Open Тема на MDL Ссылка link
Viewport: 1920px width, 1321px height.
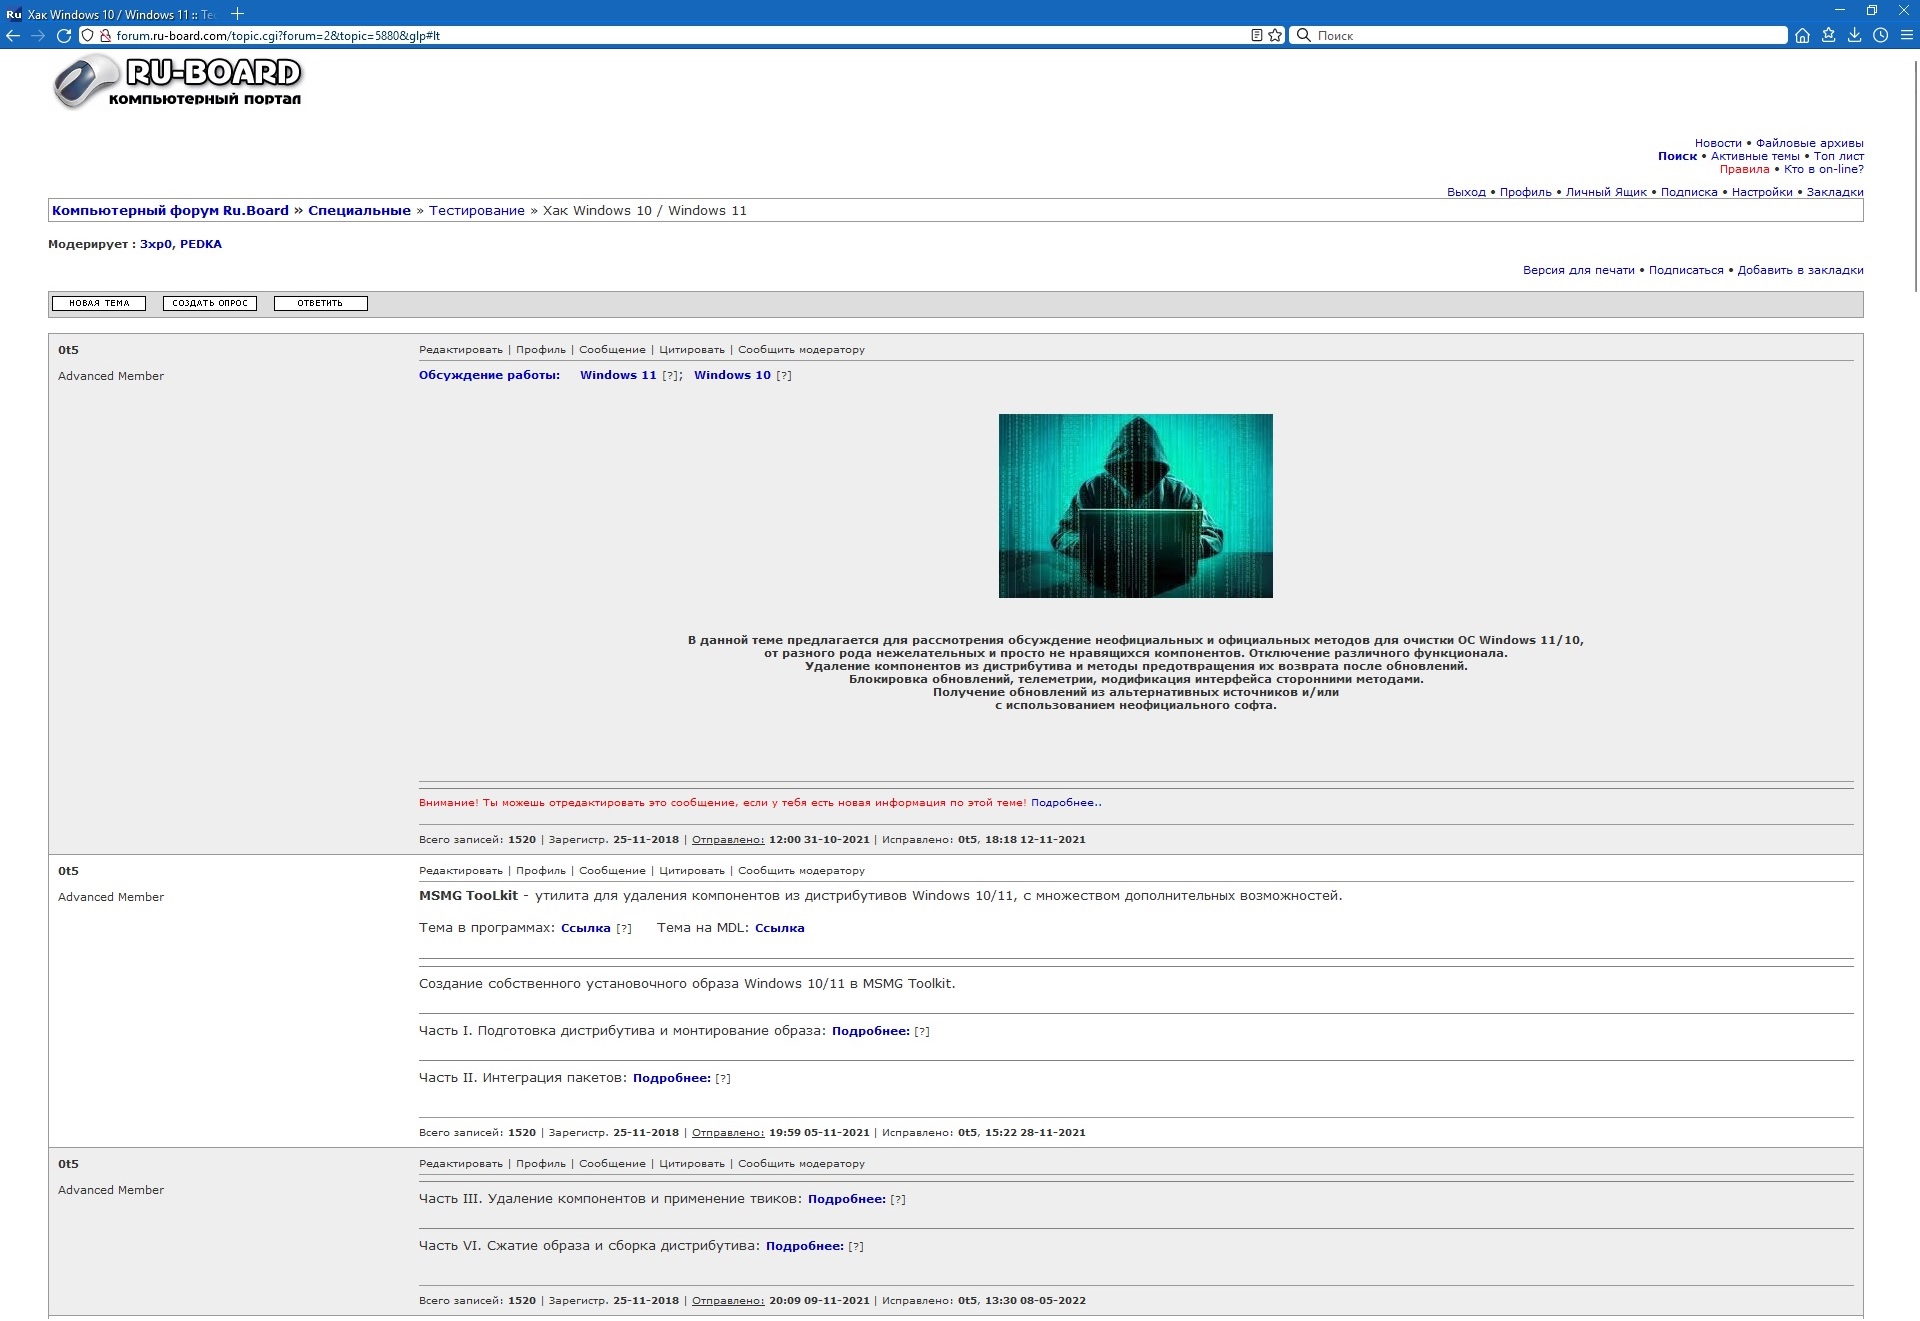pyautogui.click(x=779, y=928)
